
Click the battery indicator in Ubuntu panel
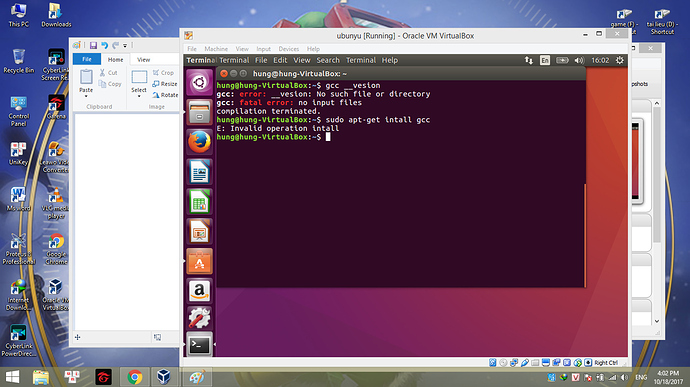pyautogui.click(x=562, y=60)
